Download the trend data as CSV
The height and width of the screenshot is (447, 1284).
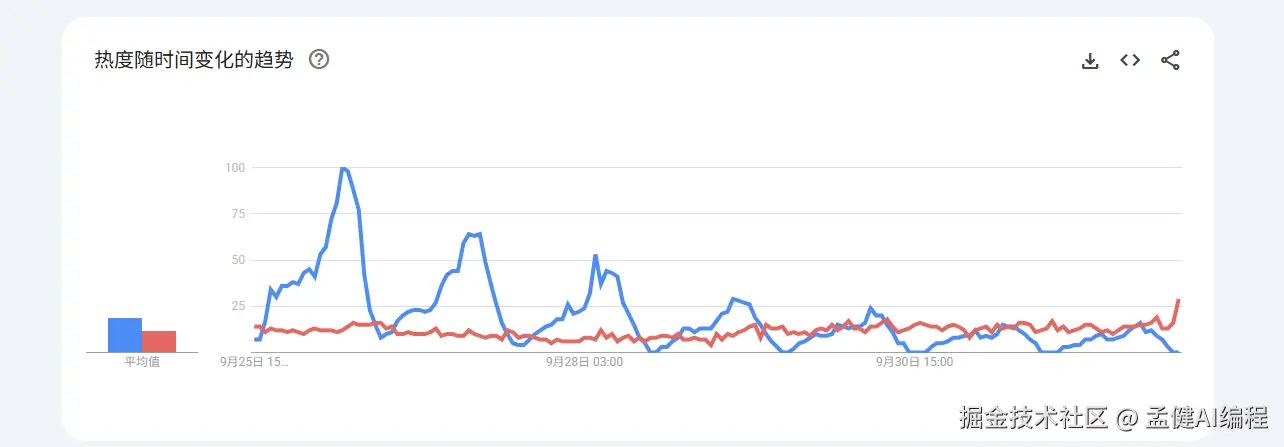click(x=1090, y=61)
